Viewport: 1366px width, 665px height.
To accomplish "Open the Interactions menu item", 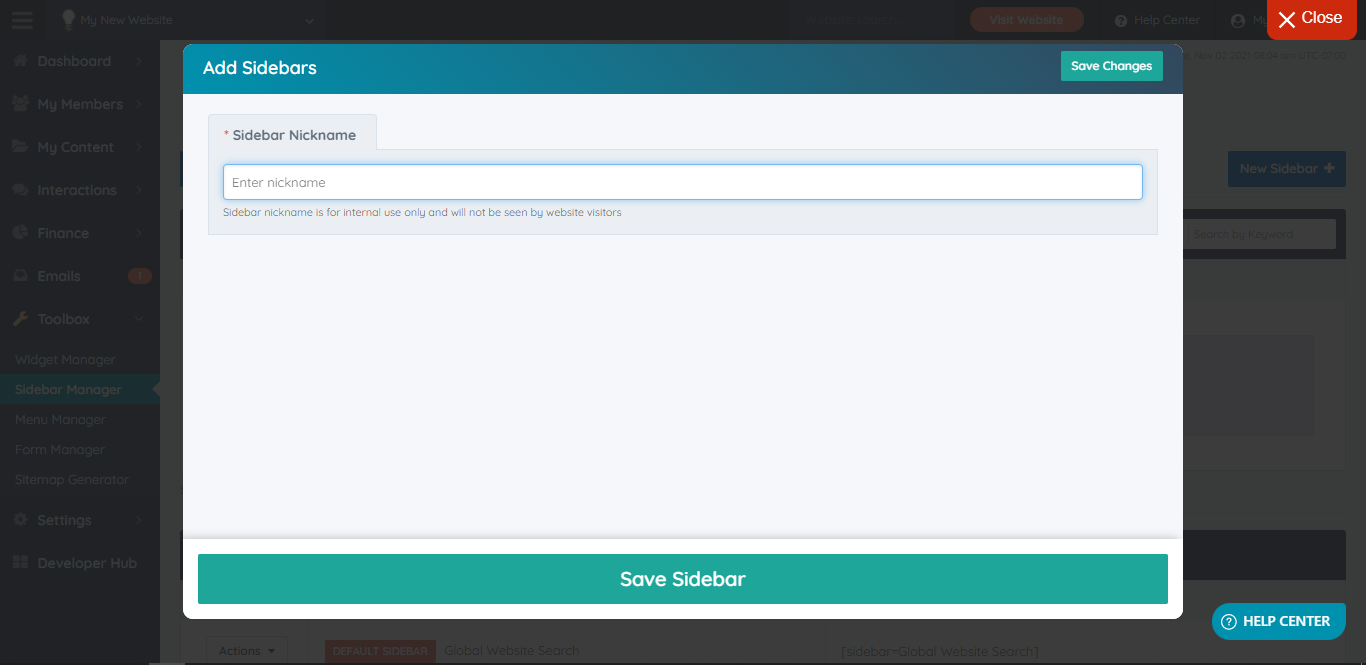I will coord(80,190).
